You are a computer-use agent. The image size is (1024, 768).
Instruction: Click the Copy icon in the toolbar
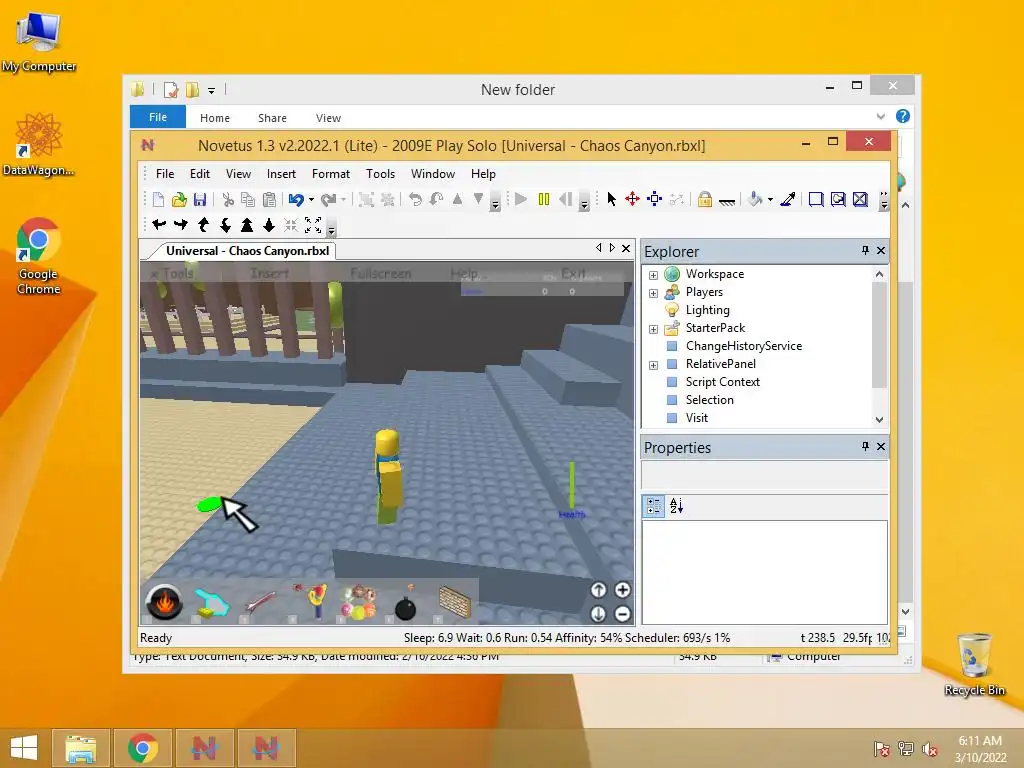(248, 200)
